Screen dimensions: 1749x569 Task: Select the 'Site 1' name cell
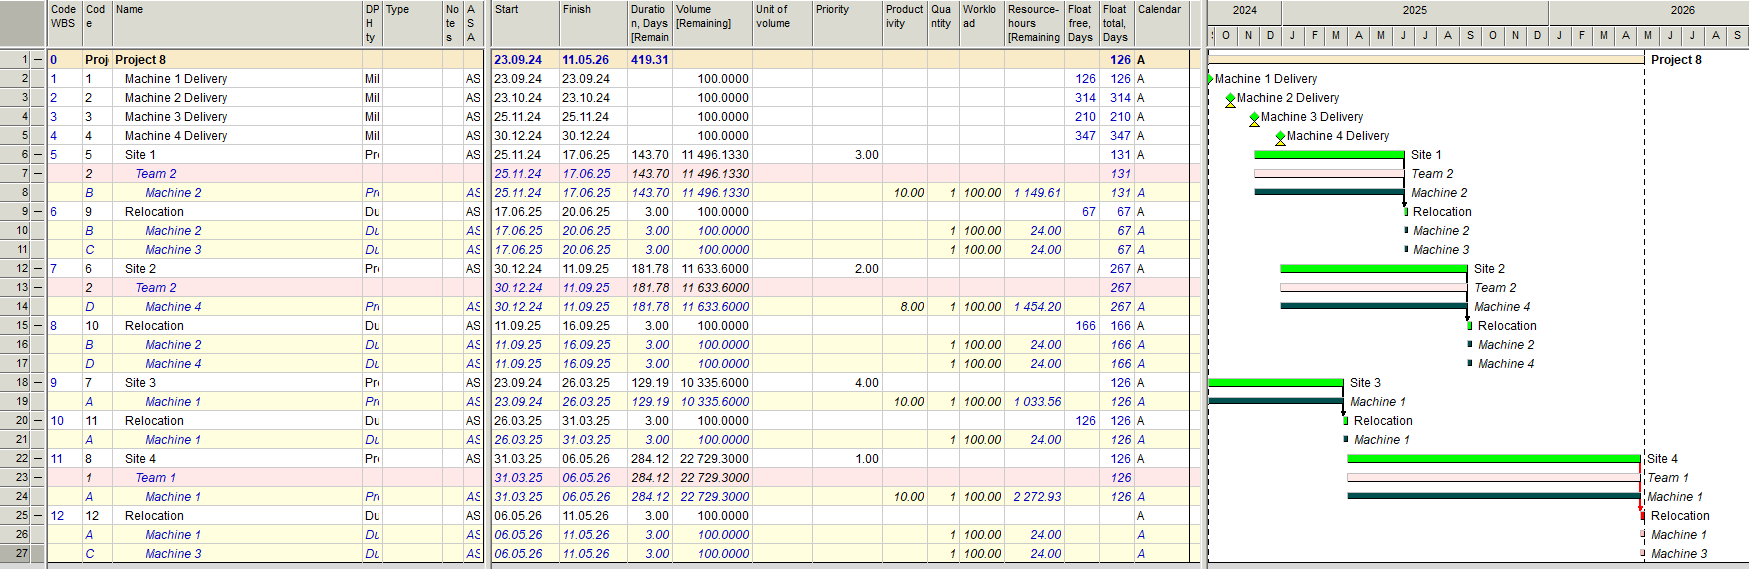coord(237,155)
